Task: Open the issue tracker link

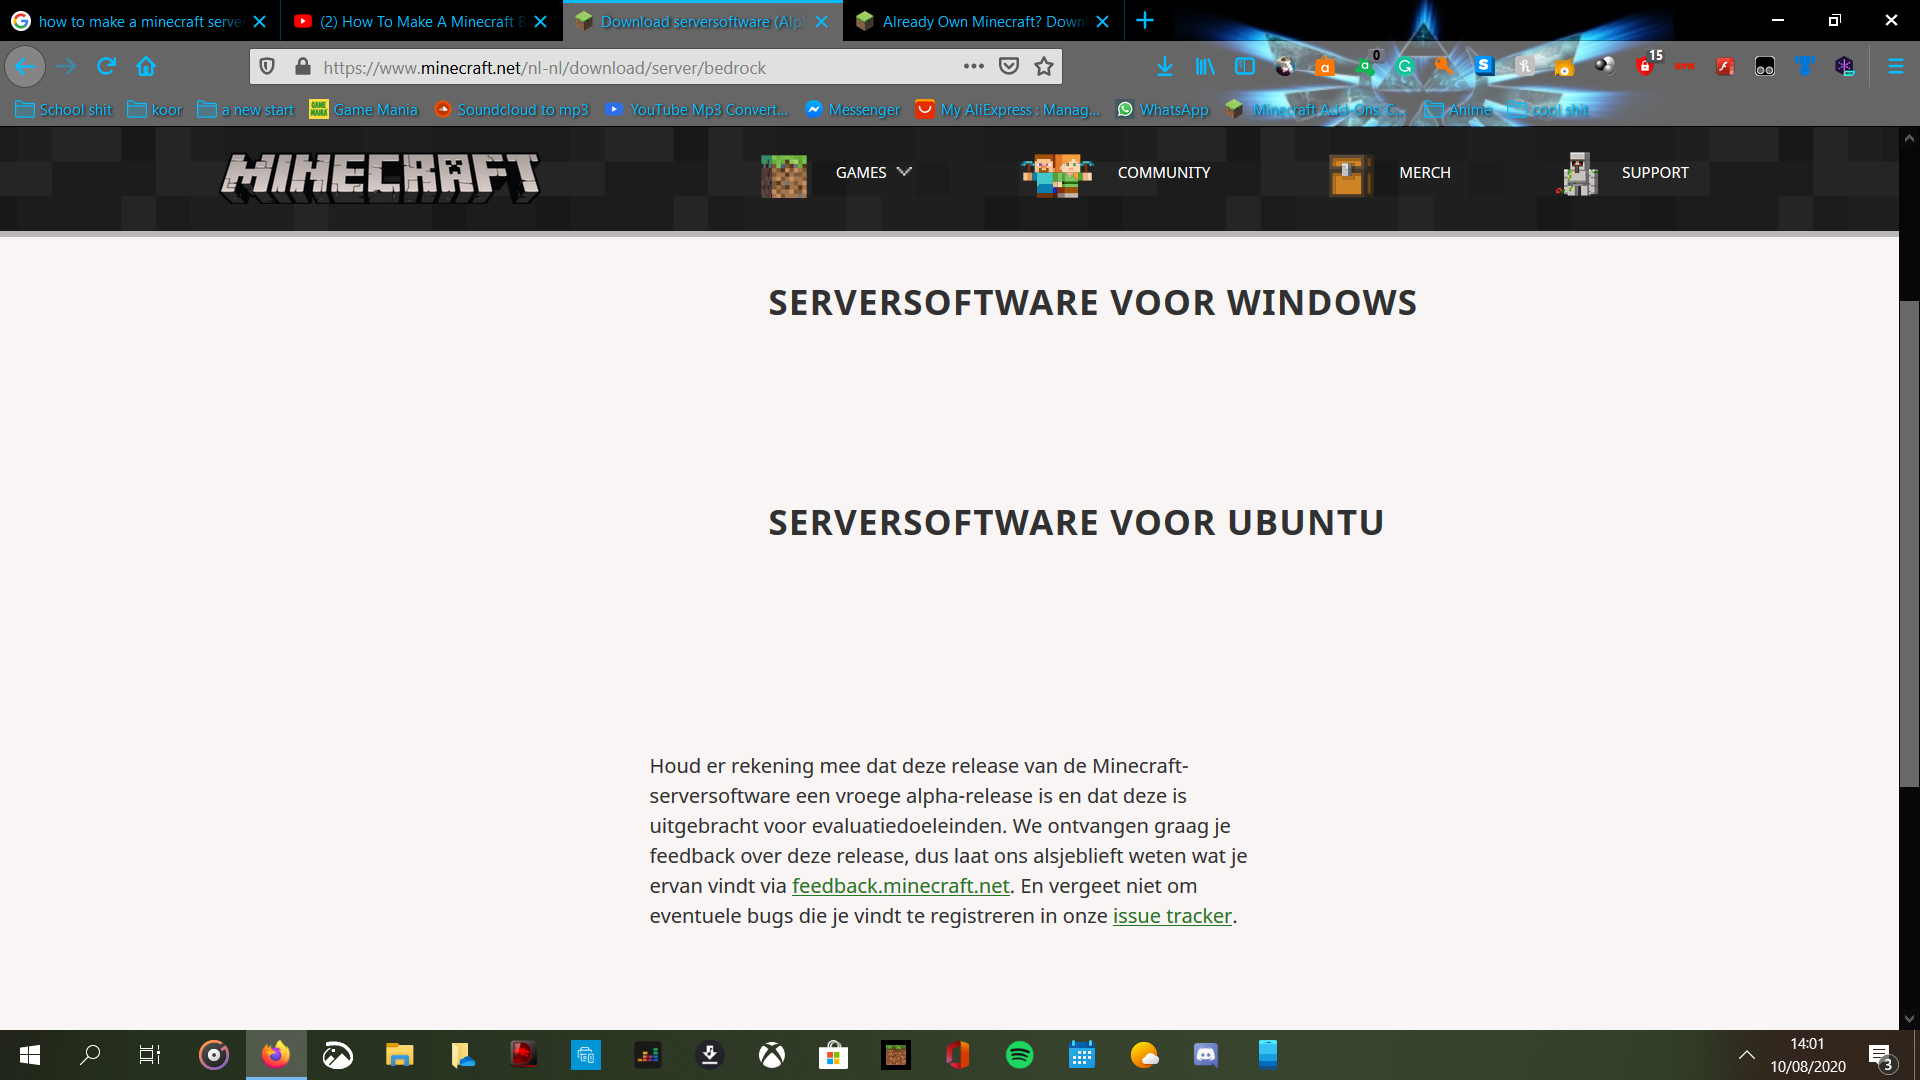Action: (1171, 916)
